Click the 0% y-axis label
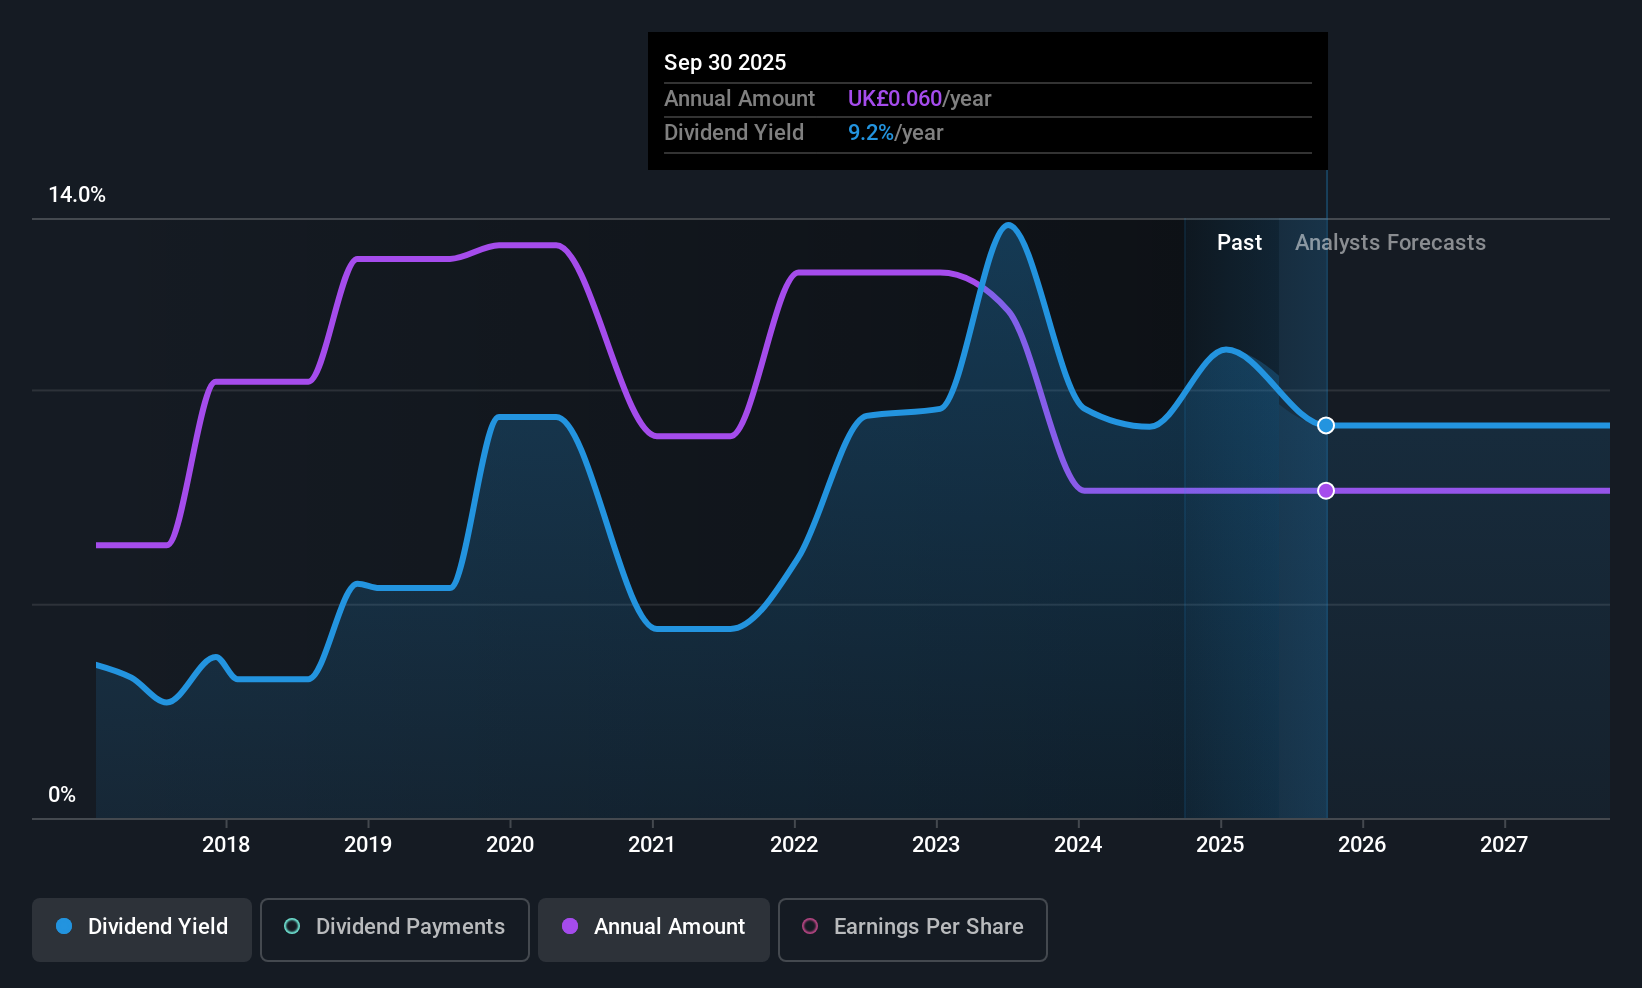 pos(62,795)
